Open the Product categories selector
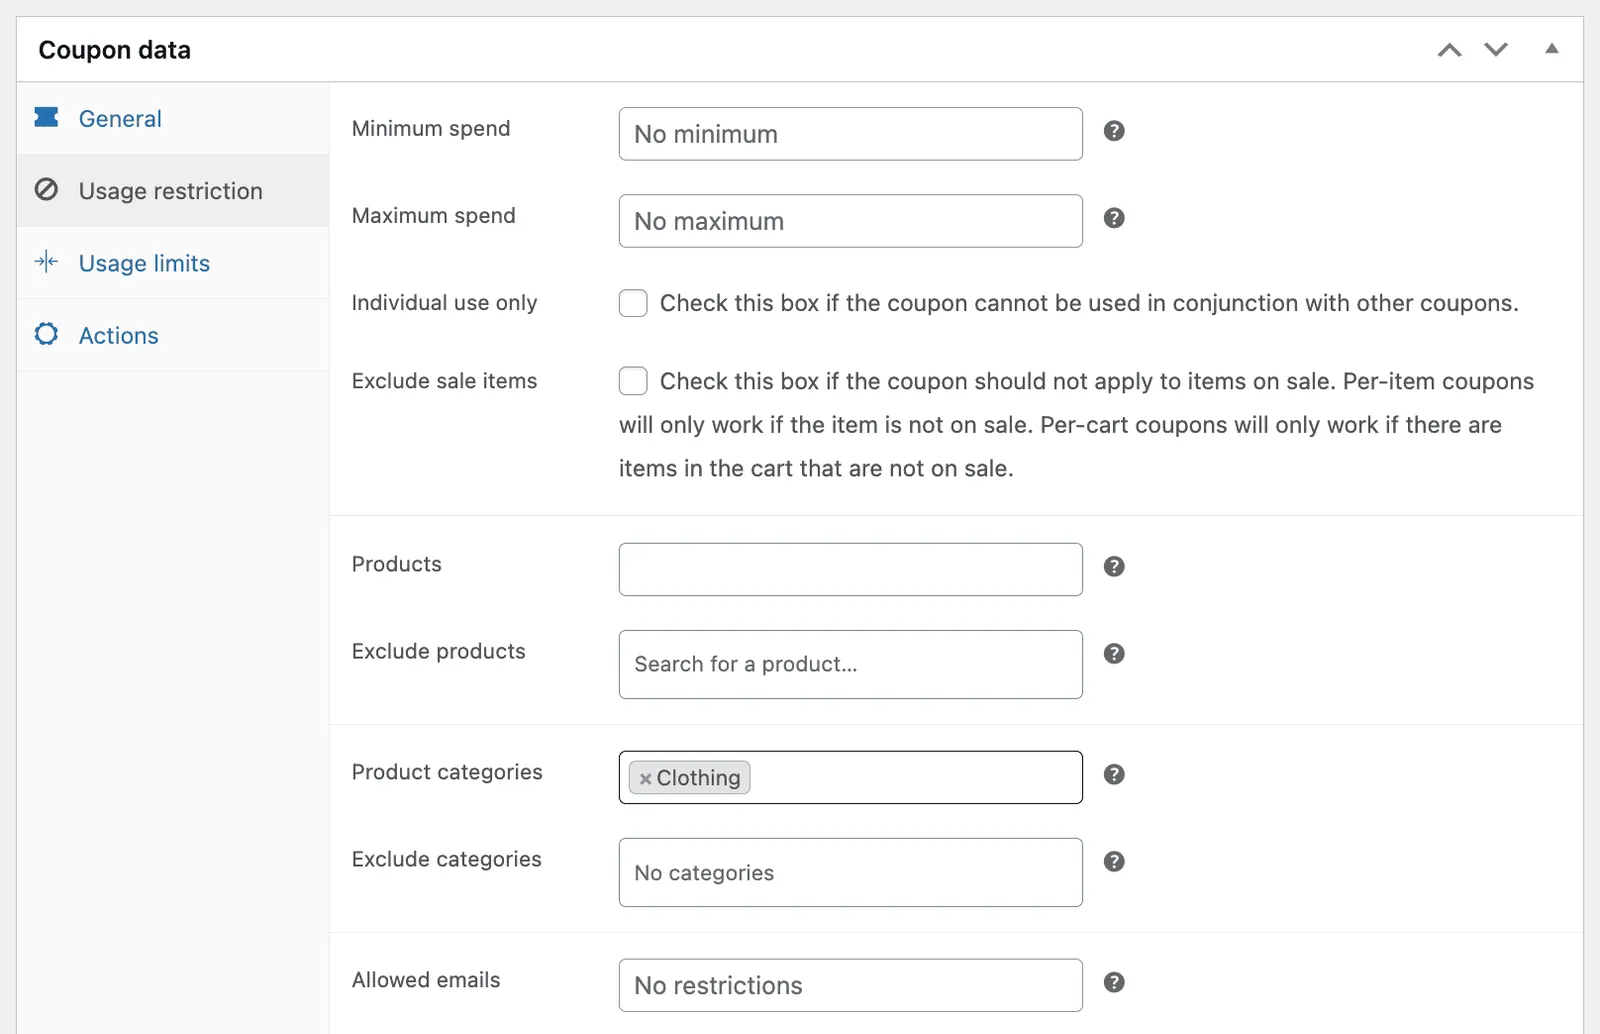Screen dimensions: 1600x1034 pos(851,777)
